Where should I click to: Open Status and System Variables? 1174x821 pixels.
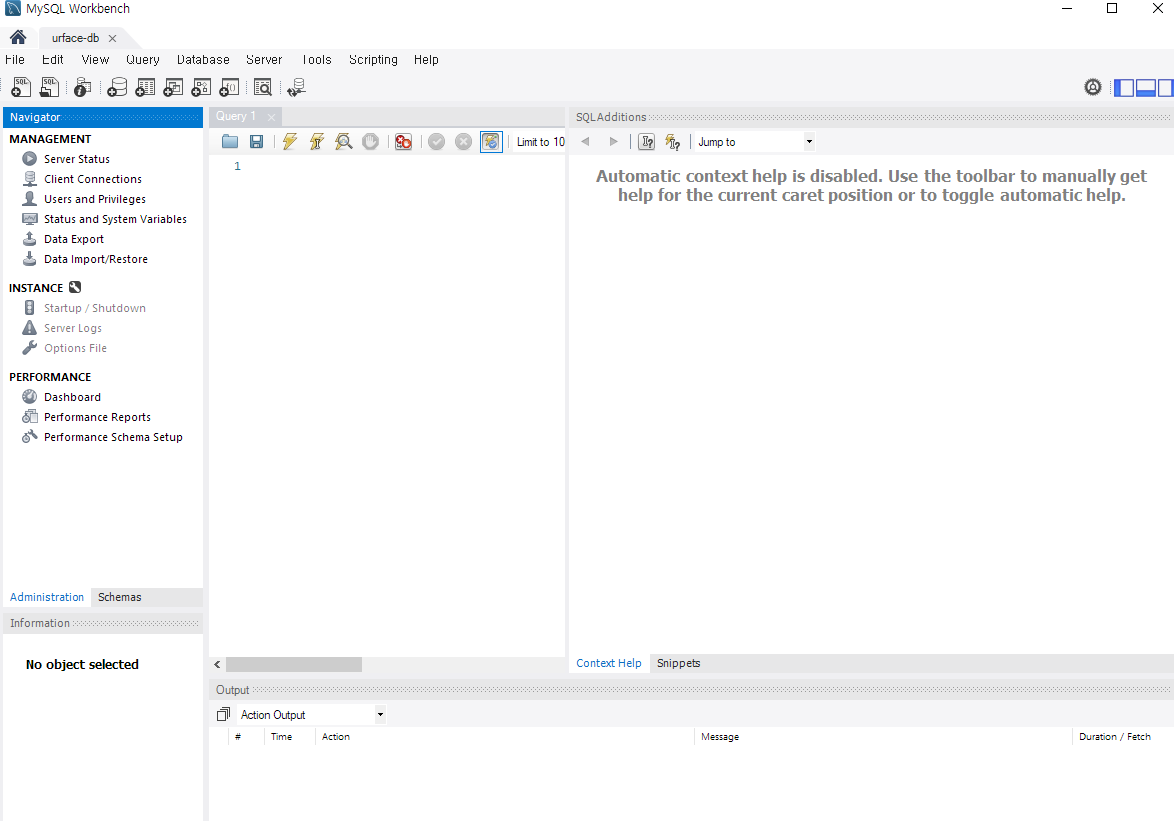coord(115,219)
